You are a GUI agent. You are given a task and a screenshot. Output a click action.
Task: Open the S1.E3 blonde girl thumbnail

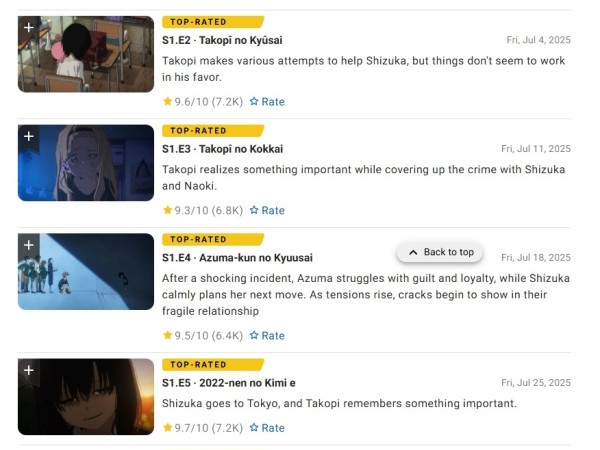point(86,163)
